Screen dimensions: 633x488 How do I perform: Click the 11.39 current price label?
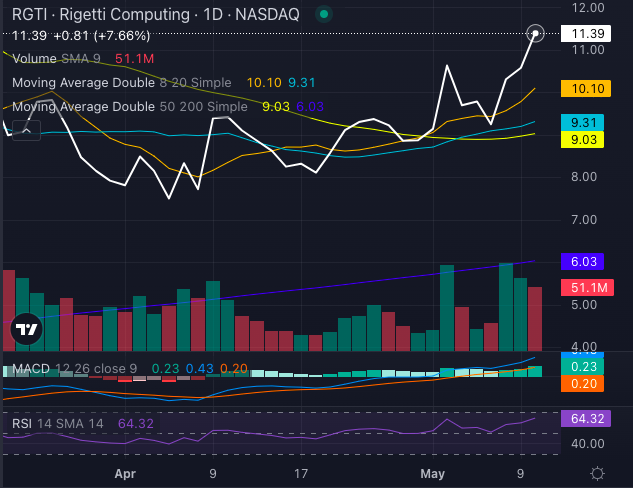click(586, 34)
